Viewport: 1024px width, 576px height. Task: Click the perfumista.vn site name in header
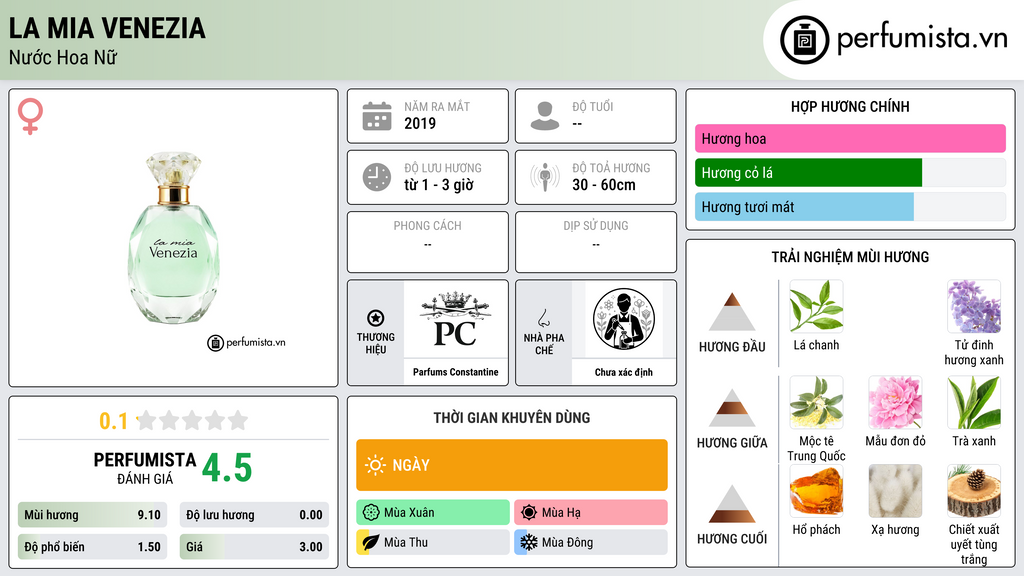click(x=922, y=39)
